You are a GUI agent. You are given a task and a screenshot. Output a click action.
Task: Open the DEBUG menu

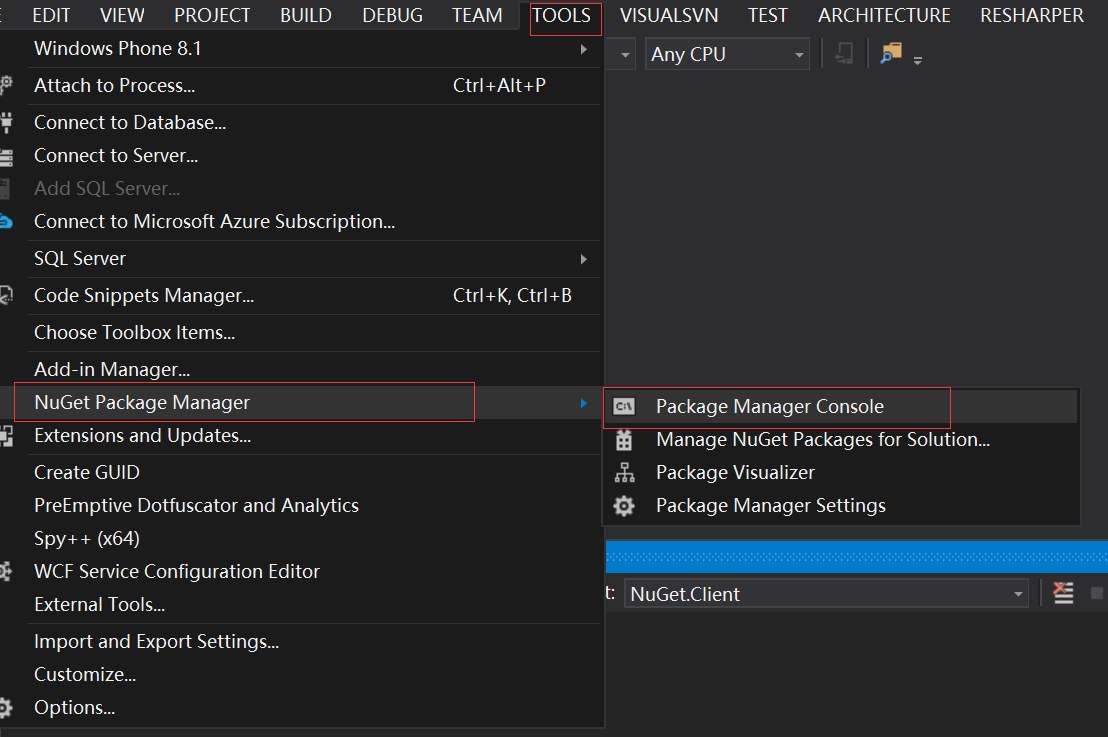(x=392, y=15)
